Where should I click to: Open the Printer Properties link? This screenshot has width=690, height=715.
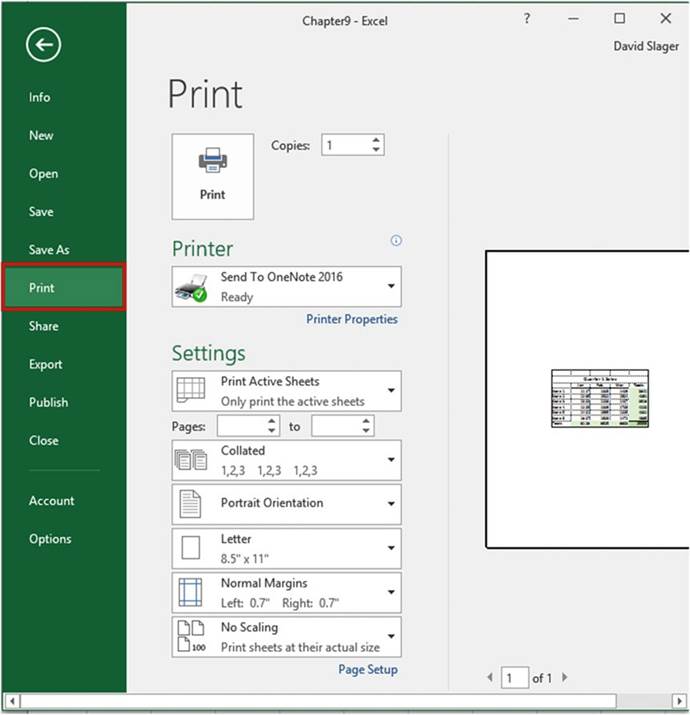351,319
